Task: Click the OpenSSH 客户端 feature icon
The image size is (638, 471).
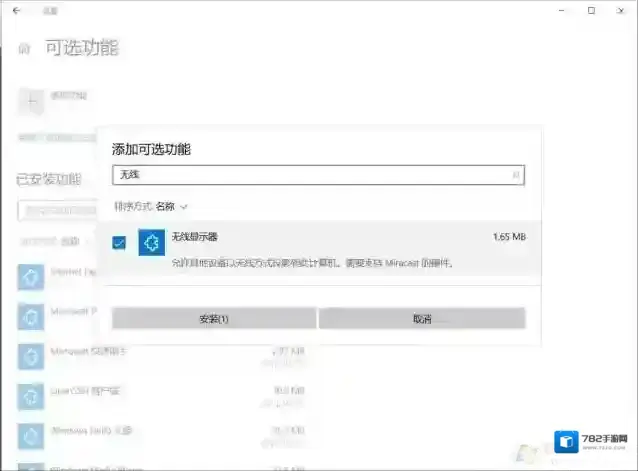Action: point(31,396)
